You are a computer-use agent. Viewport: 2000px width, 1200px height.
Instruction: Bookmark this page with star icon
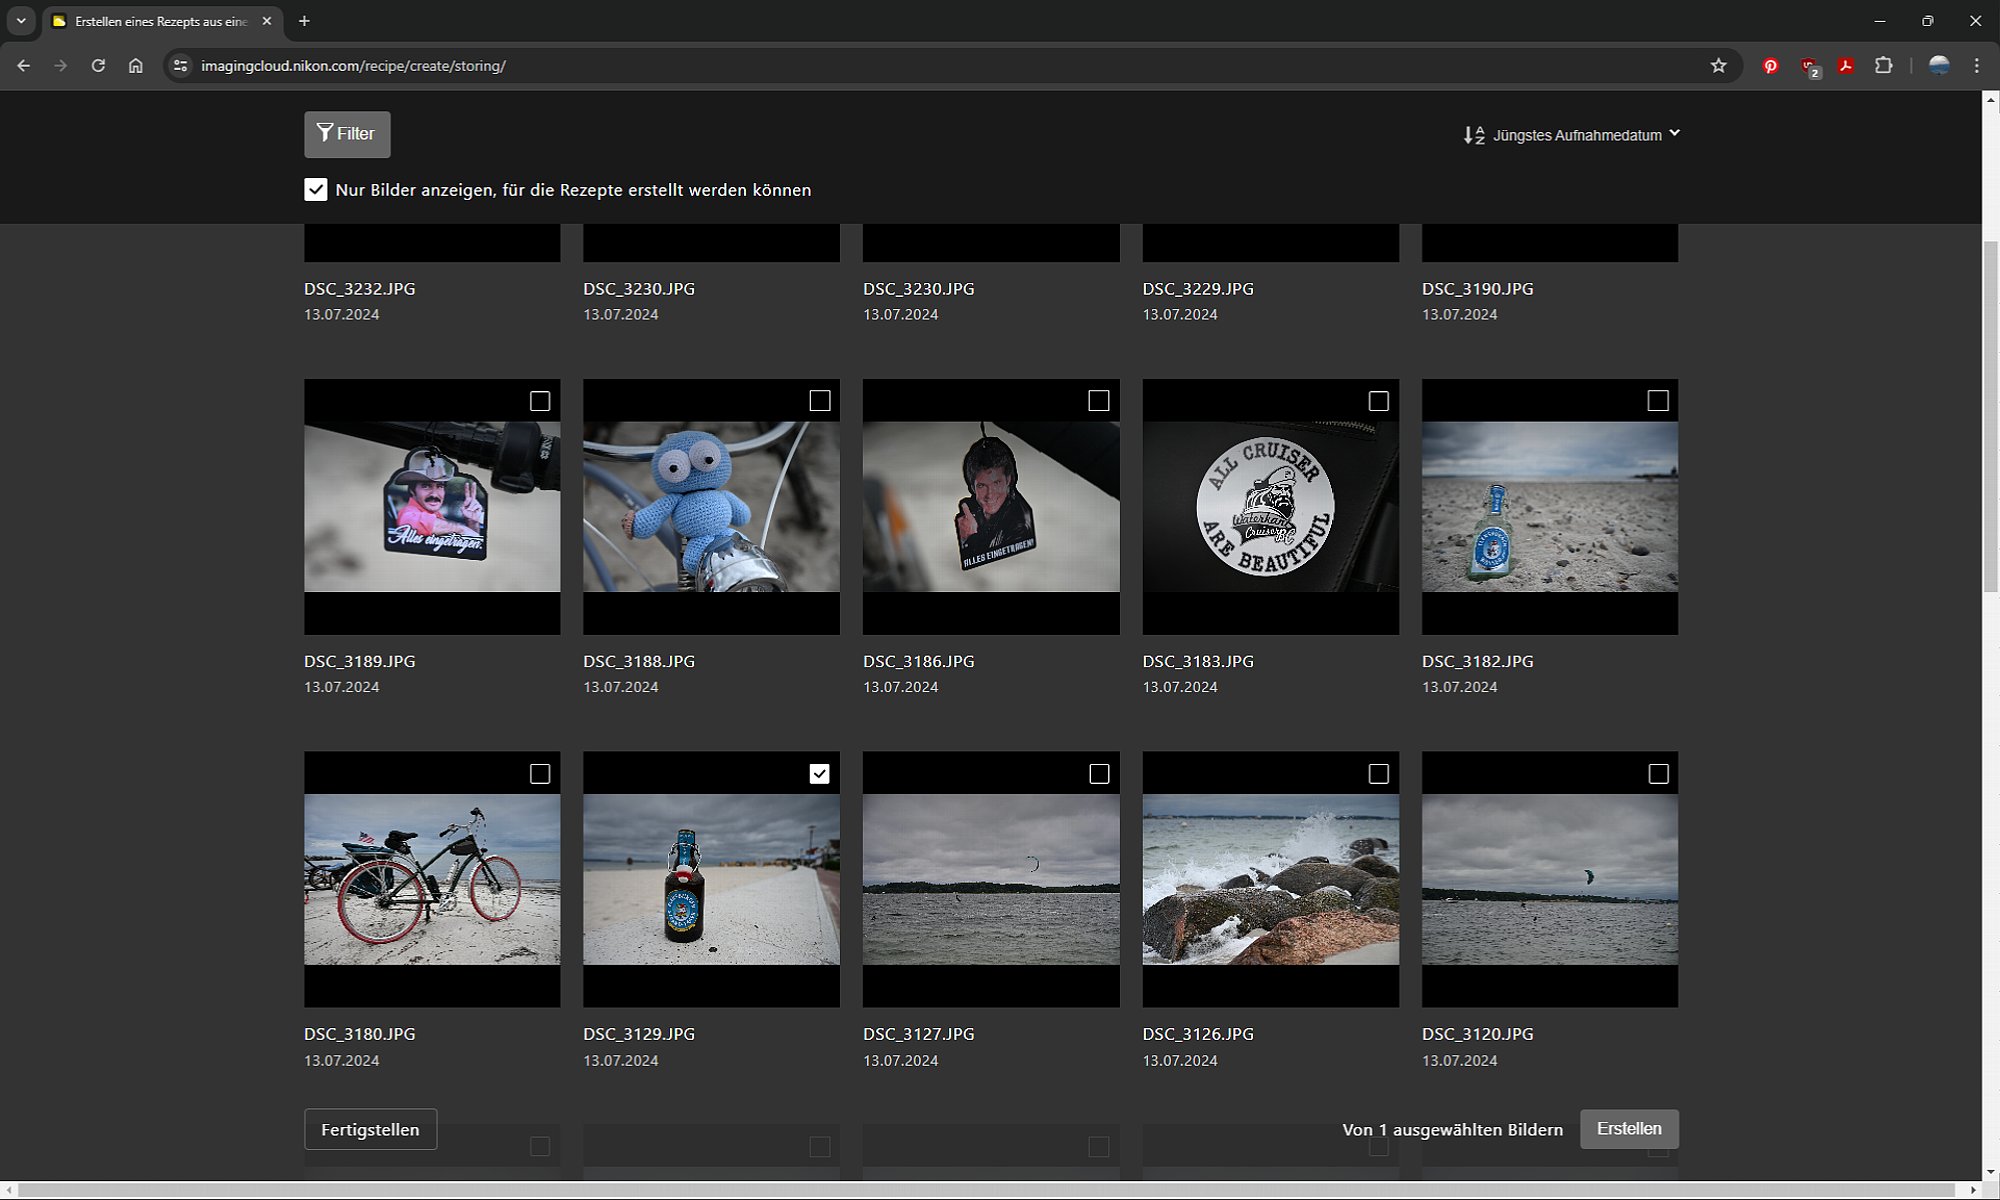(1718, 66)
